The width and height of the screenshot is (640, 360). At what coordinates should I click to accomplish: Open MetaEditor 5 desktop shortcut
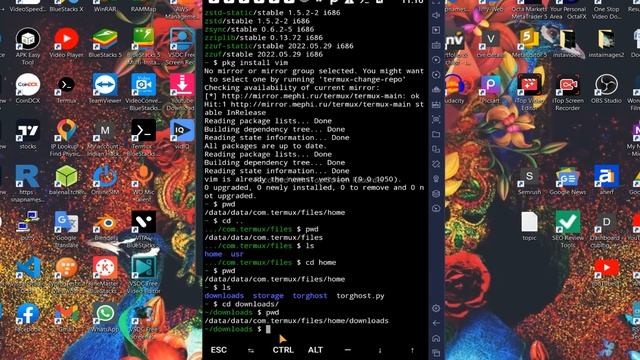(x=529, y=43)
